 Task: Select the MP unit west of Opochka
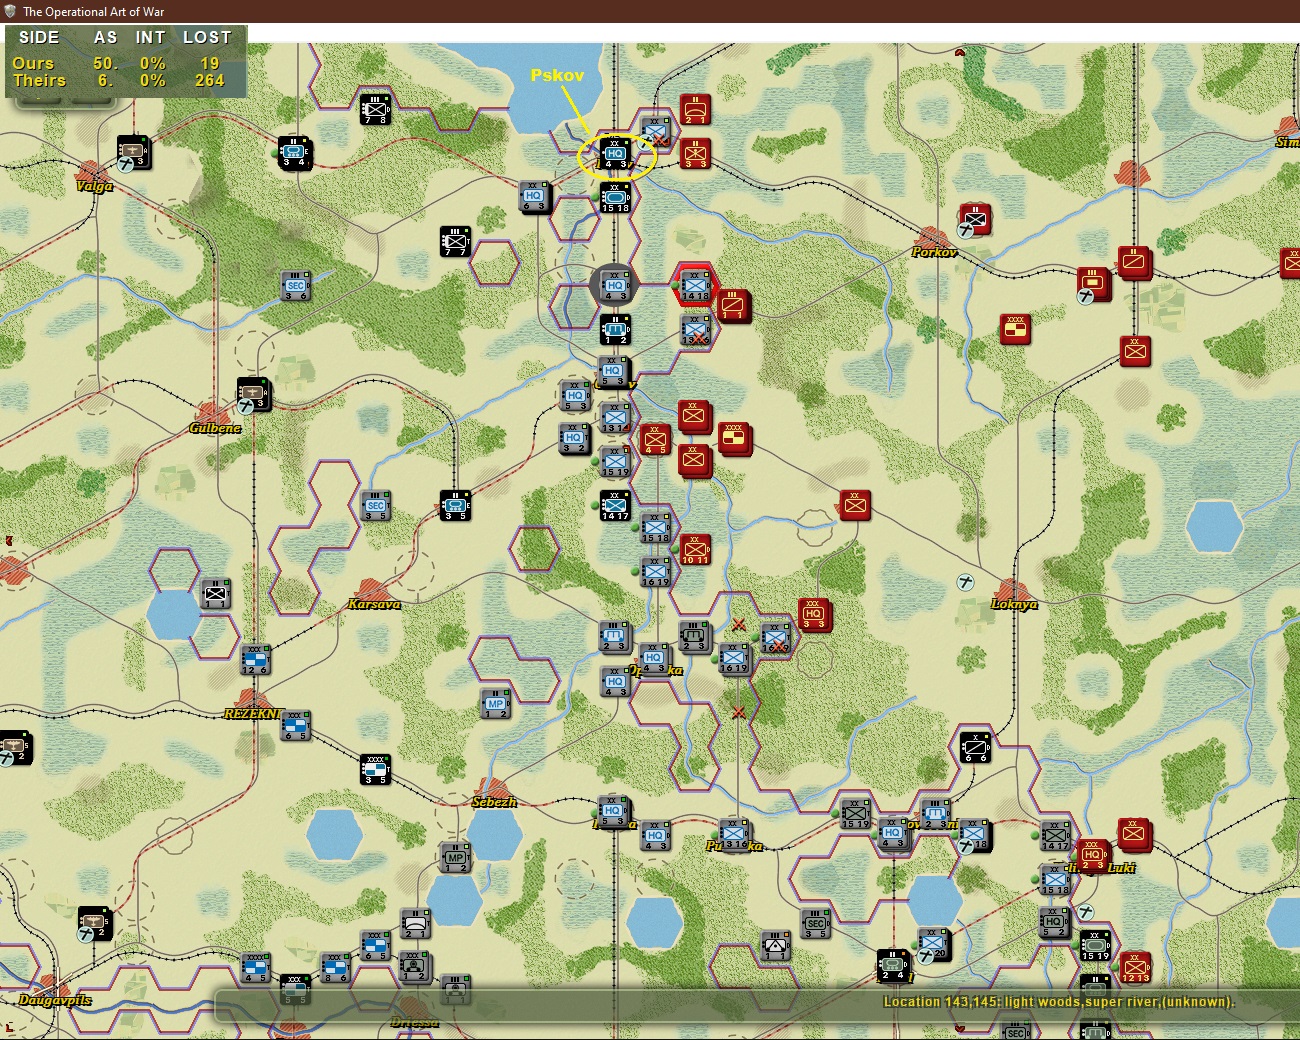pos(496,703)
